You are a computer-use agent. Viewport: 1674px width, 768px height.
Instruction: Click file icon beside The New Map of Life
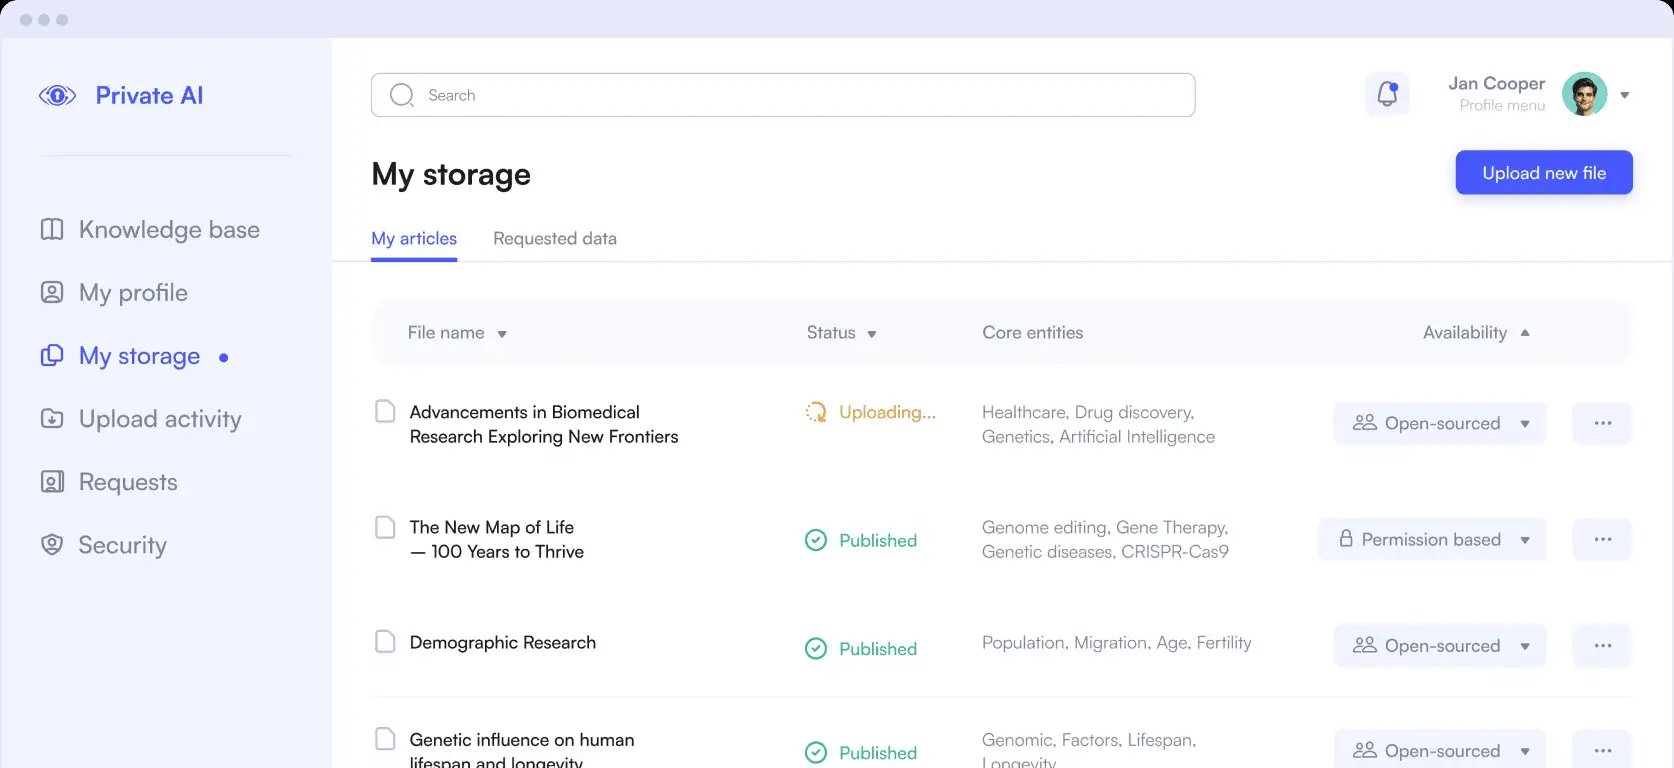(x=385, y=527)
